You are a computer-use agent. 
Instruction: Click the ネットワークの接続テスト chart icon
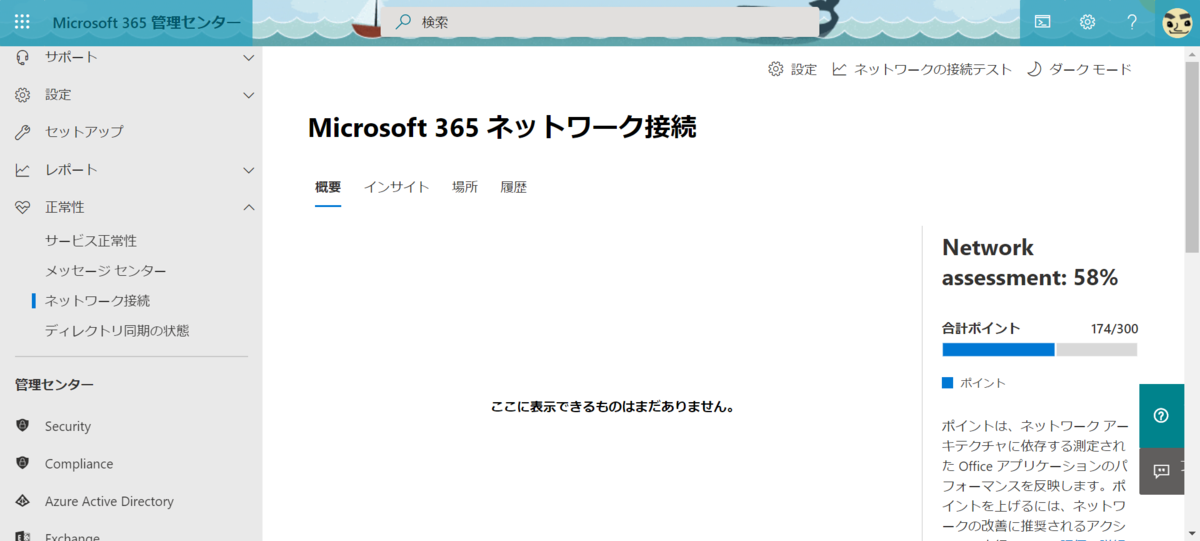point(839,69)
